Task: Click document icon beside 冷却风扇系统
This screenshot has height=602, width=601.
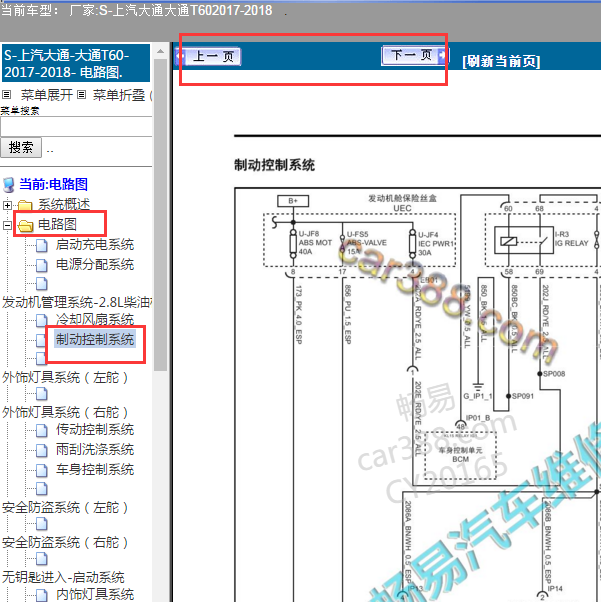Action: [x=42, y=320]
